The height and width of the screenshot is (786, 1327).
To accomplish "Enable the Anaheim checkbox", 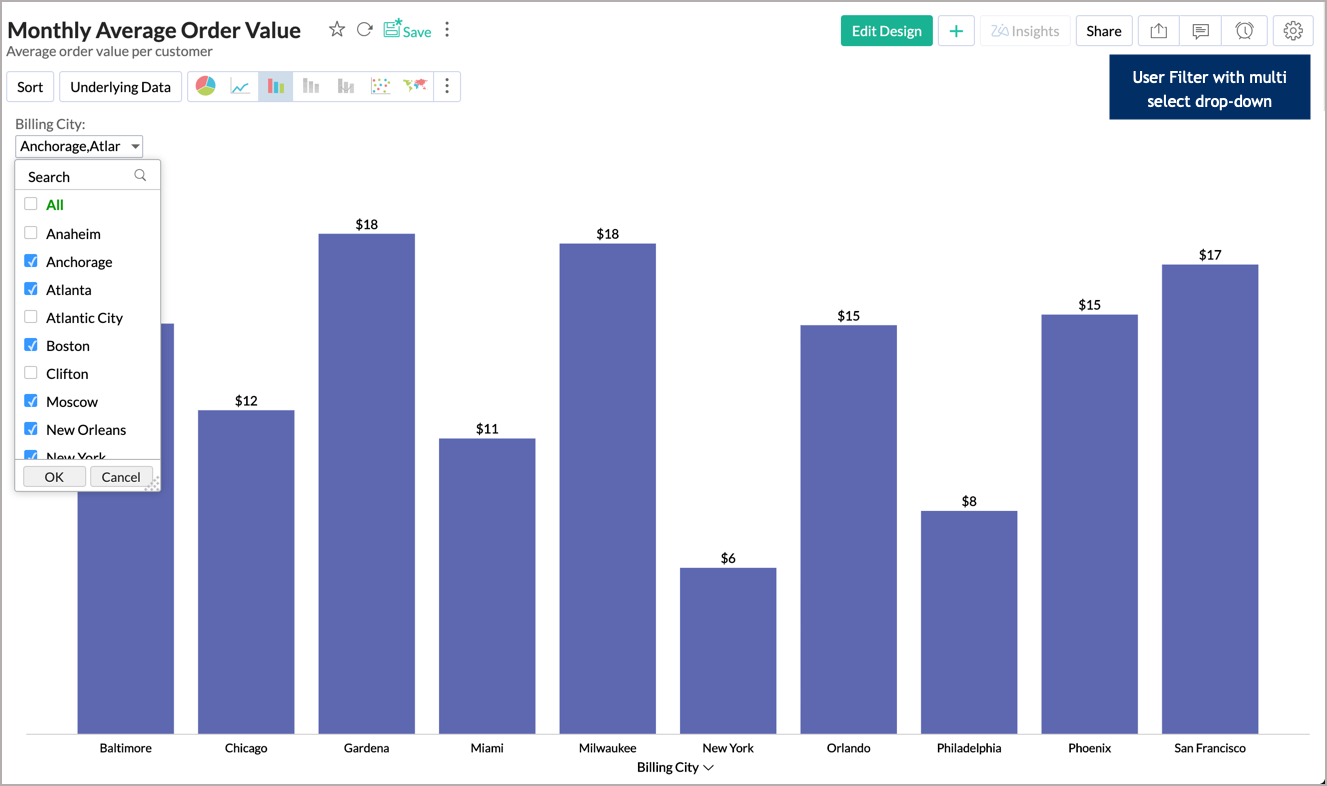I will (x=30, y=233).
